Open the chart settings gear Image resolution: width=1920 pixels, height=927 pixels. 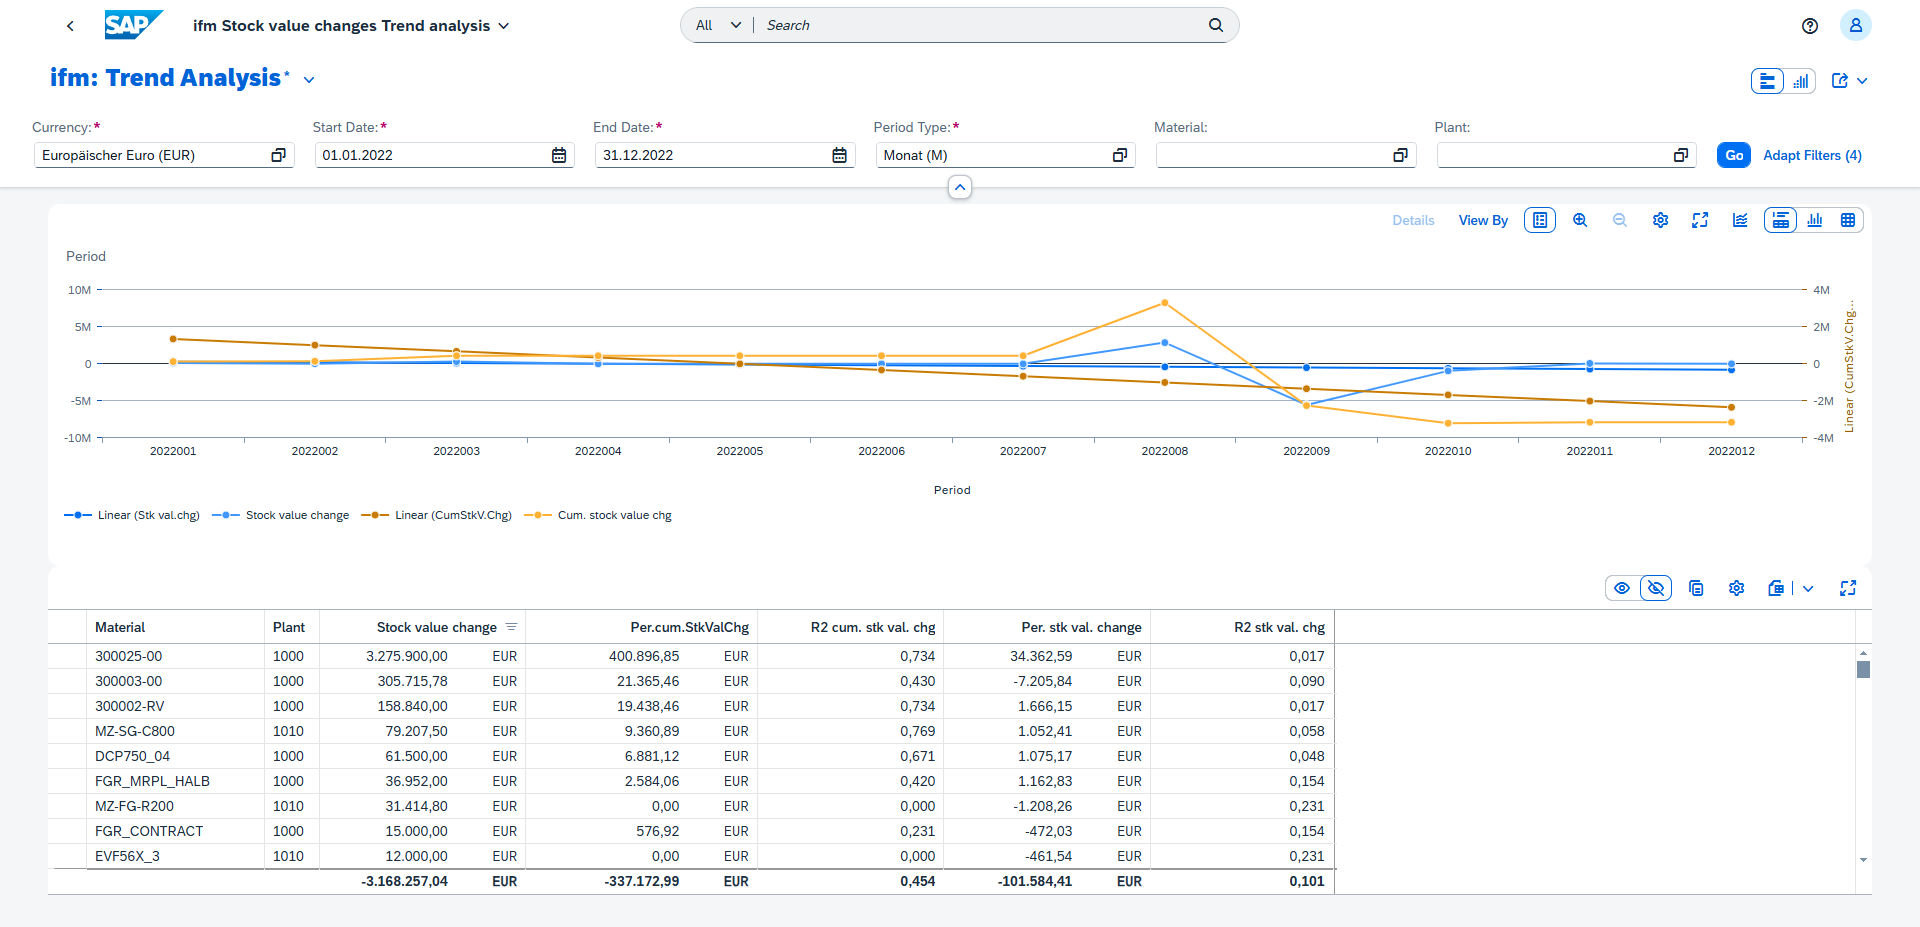(x=1660, y=220)
